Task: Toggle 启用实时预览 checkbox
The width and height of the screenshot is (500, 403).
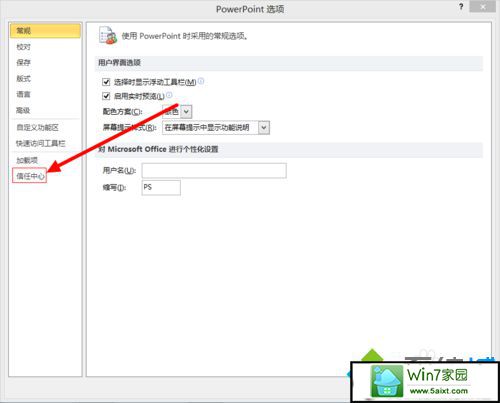Action: pos(106,96)
